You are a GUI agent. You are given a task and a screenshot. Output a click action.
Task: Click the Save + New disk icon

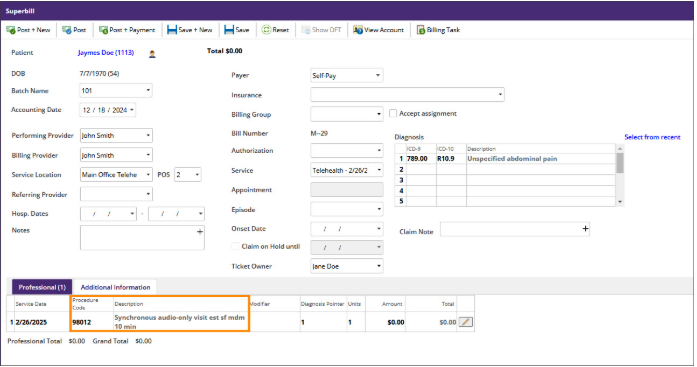(x=172, y=30)
